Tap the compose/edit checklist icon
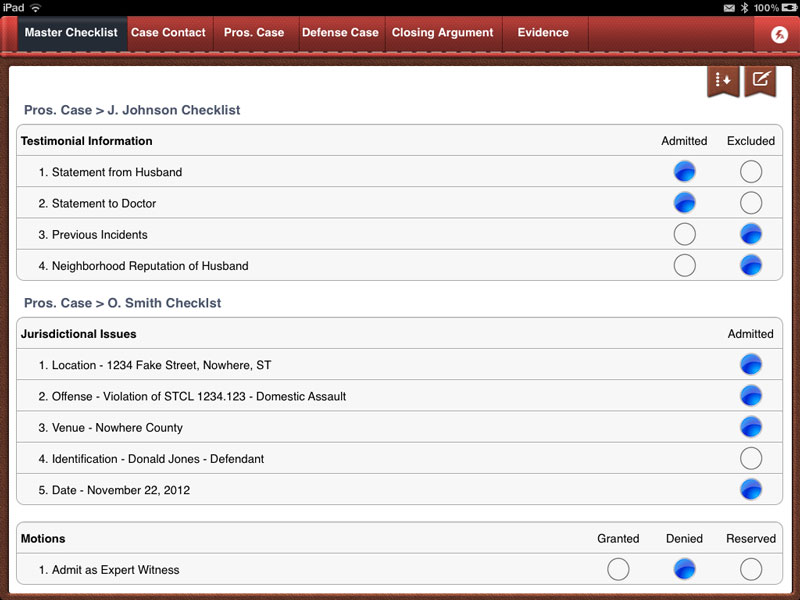 tap(760, 80)
